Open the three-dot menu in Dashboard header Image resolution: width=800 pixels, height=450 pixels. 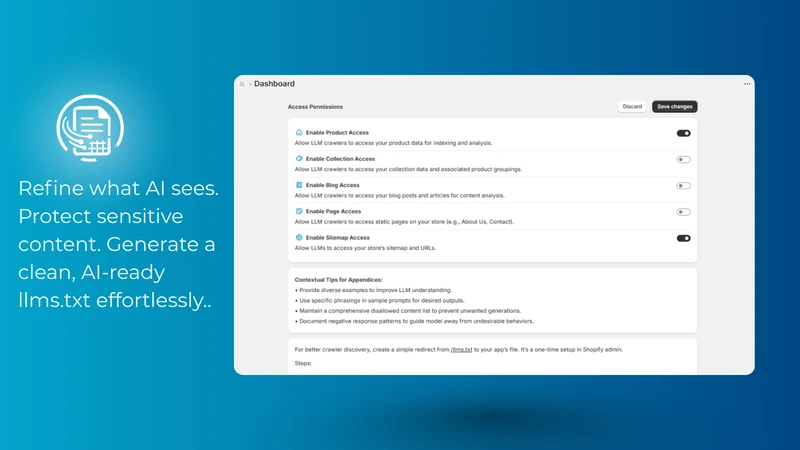click(x=747, y=84)
